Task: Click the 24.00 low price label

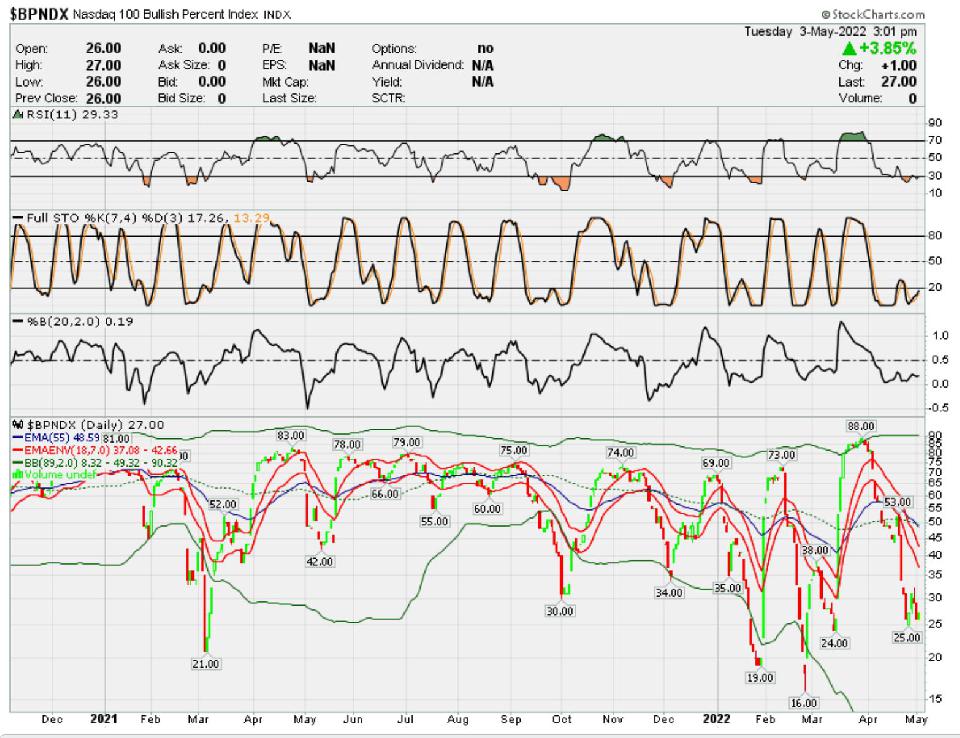Action: (834, 643)
